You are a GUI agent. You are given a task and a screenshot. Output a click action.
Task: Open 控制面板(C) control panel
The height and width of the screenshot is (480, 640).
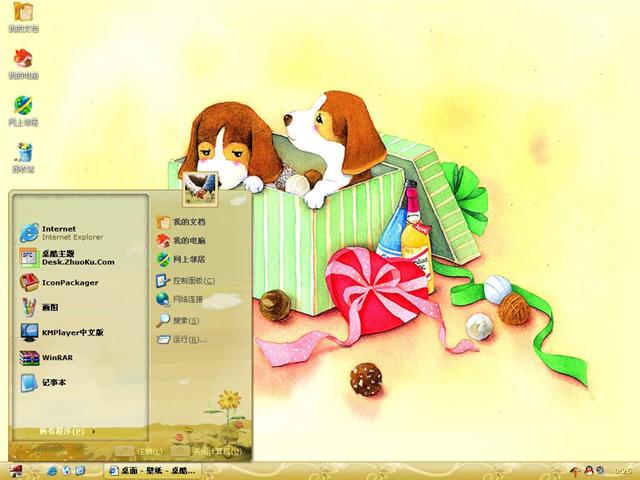185,280
